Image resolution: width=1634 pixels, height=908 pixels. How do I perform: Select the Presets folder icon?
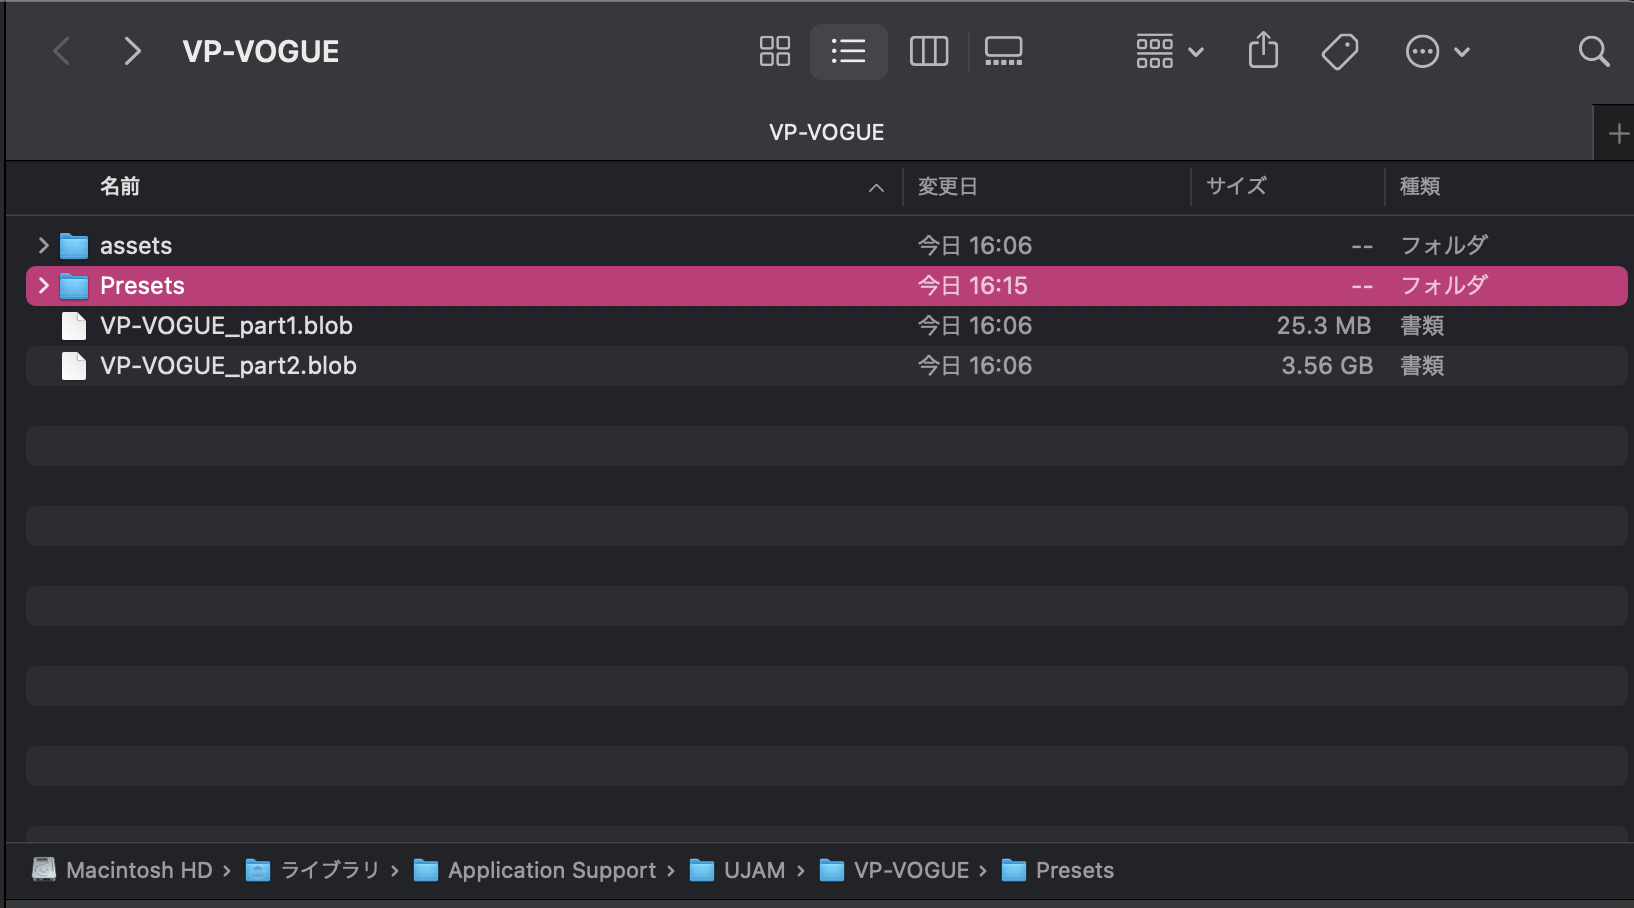[74, 285]
